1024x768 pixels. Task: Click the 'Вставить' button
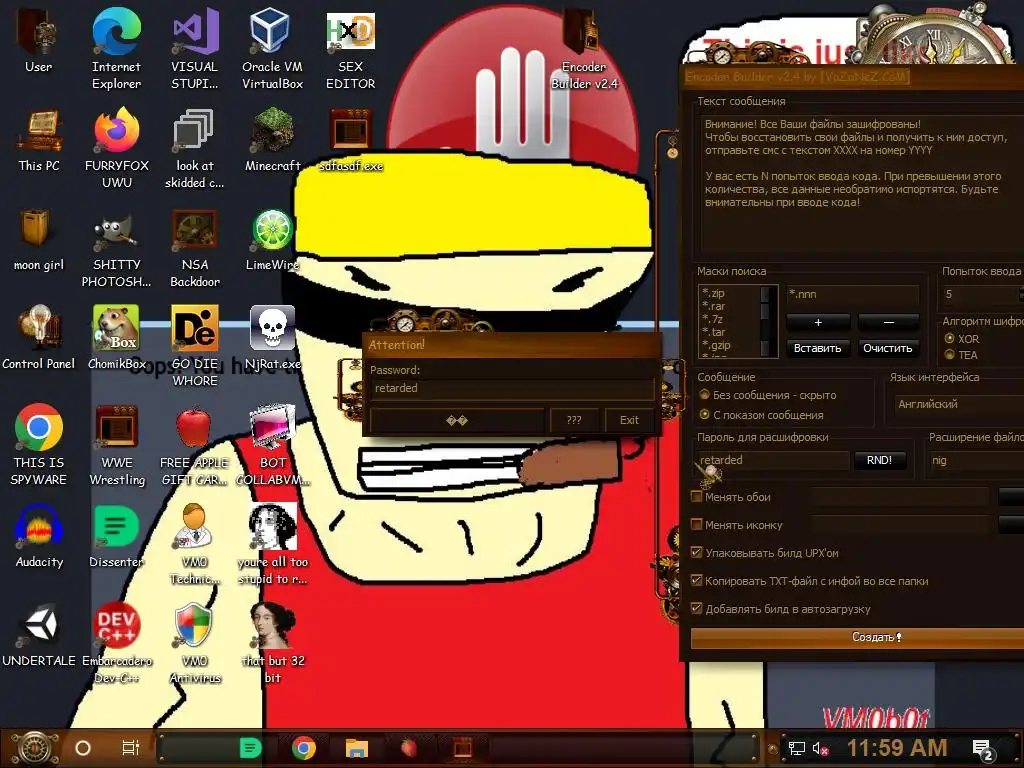tap(818, 348)
